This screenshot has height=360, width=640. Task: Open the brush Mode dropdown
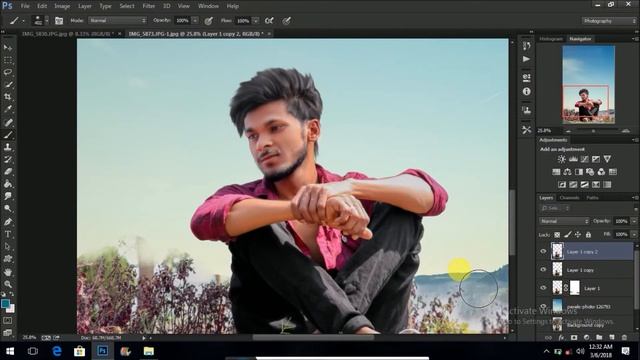click(x=118, y=20)
